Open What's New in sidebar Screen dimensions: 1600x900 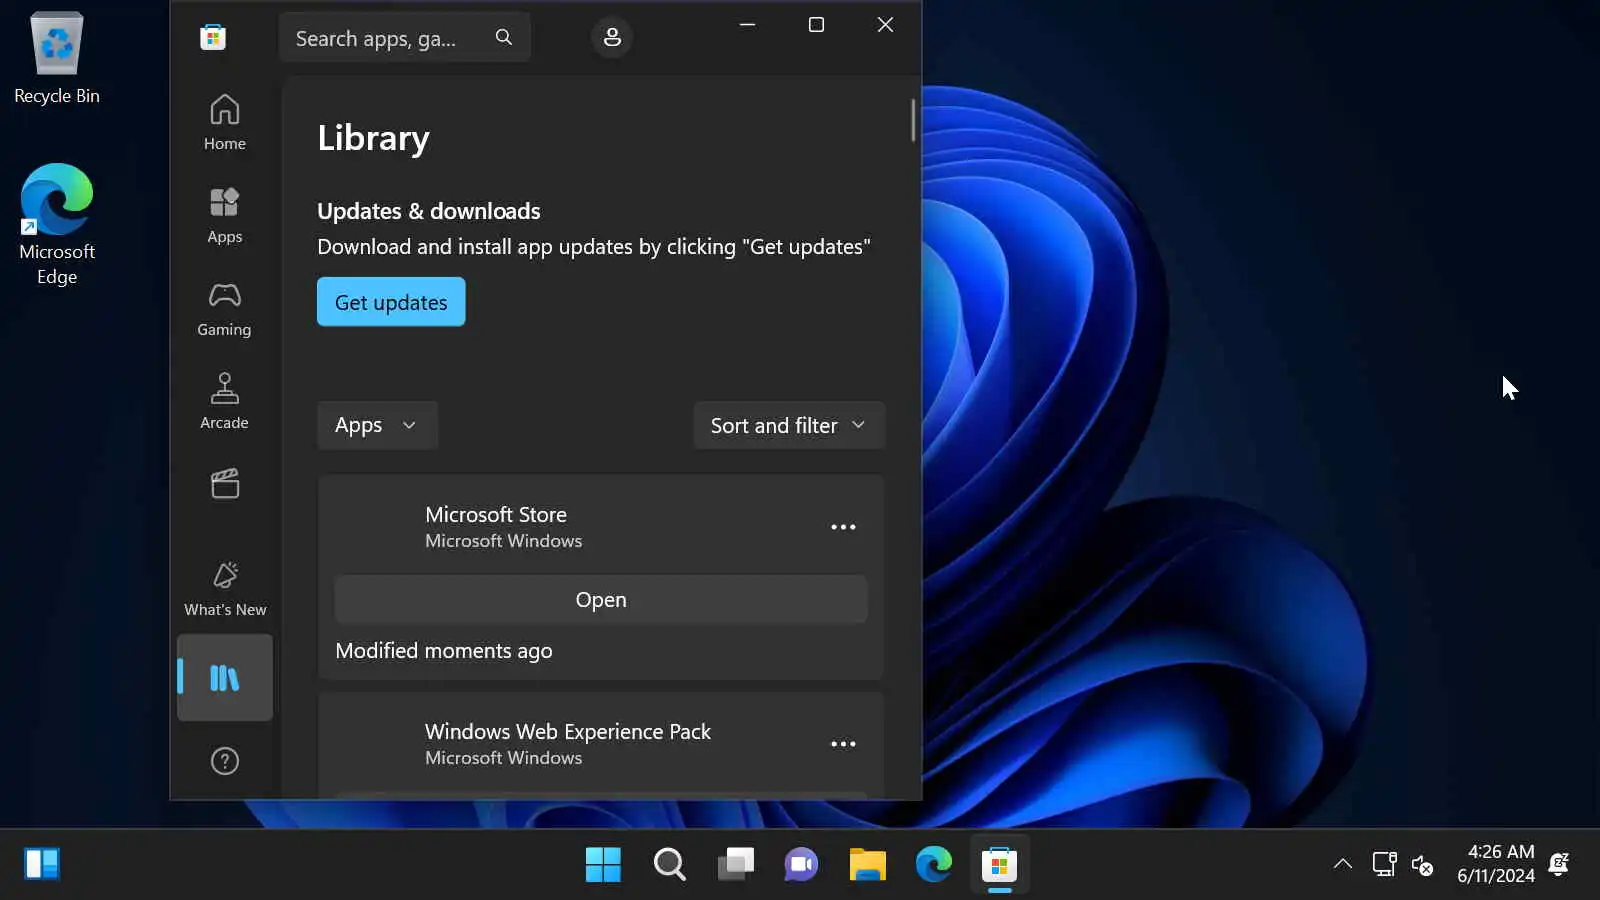tap(225, 588)
